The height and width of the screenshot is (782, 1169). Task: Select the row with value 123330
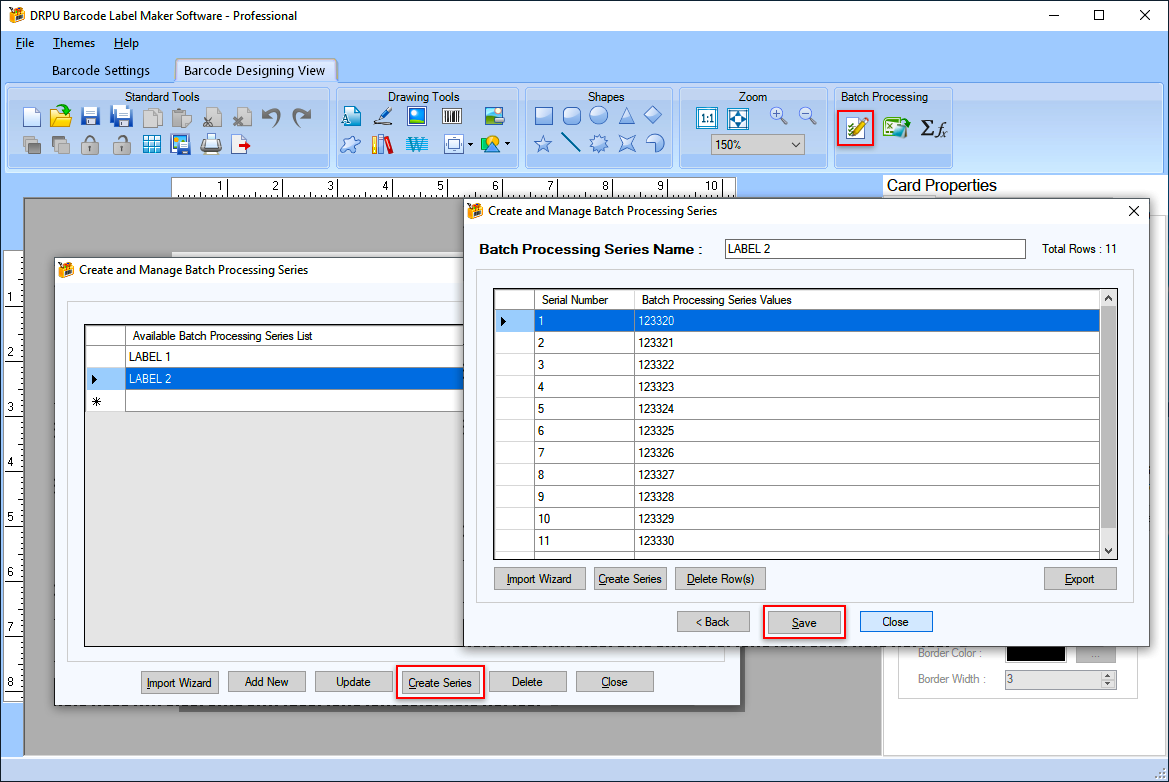click(796, 540)
